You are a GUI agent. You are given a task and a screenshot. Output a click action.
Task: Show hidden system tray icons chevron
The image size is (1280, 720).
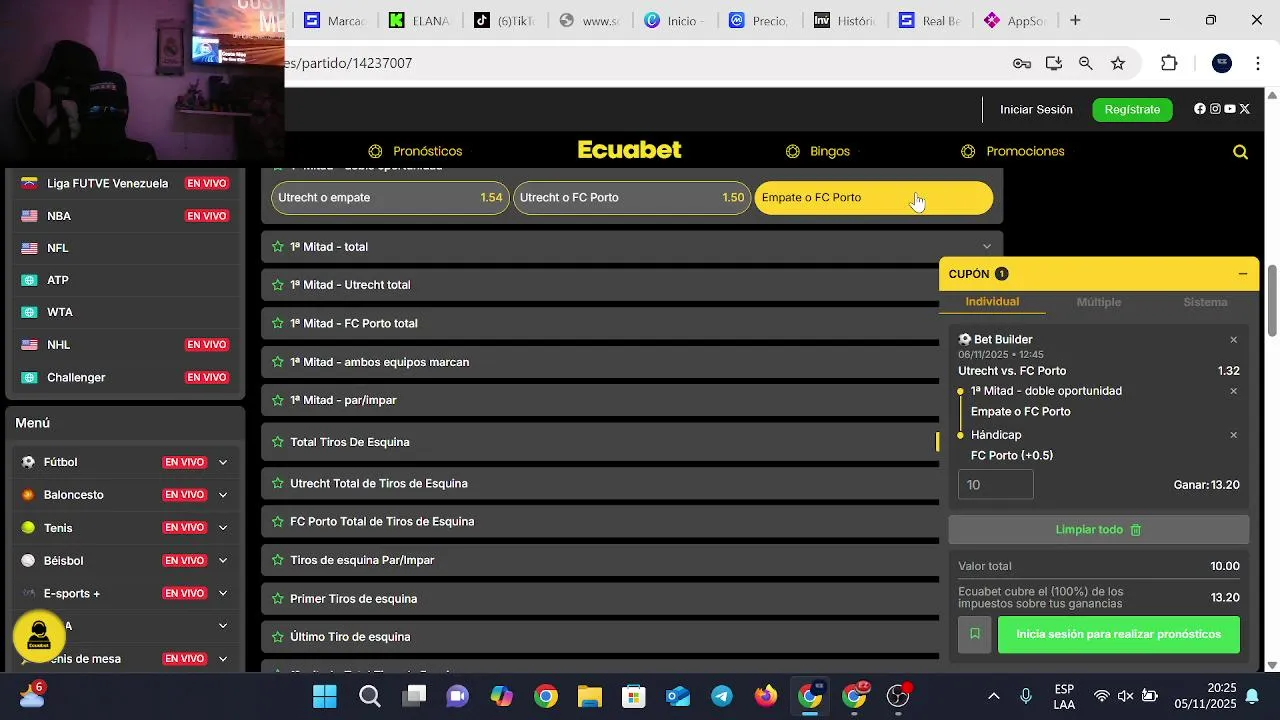coord(993,696)
